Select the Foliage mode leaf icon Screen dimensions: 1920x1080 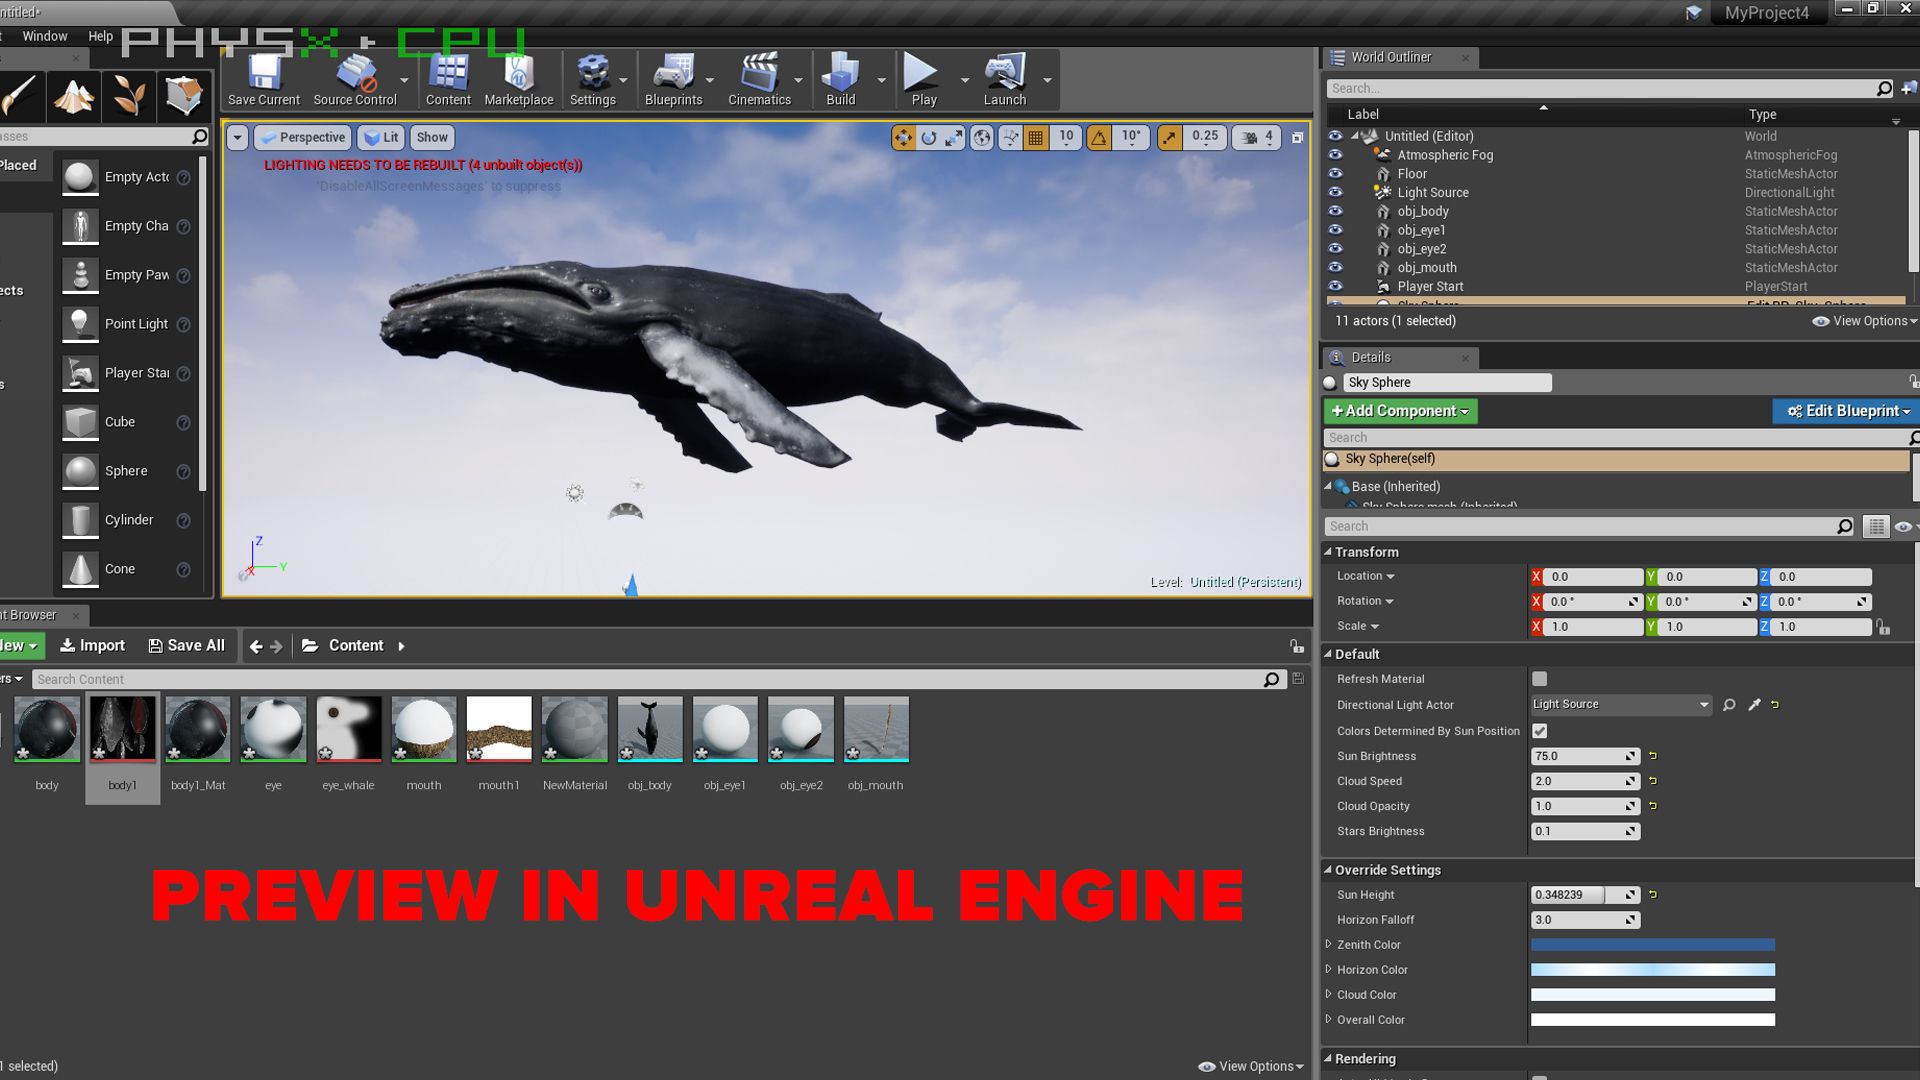point(129,96)
